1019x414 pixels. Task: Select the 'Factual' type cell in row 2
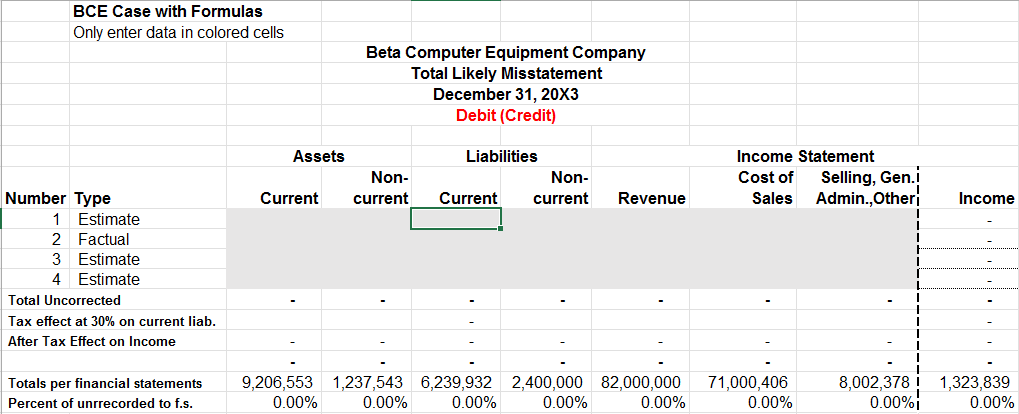[x=104, y=239]
